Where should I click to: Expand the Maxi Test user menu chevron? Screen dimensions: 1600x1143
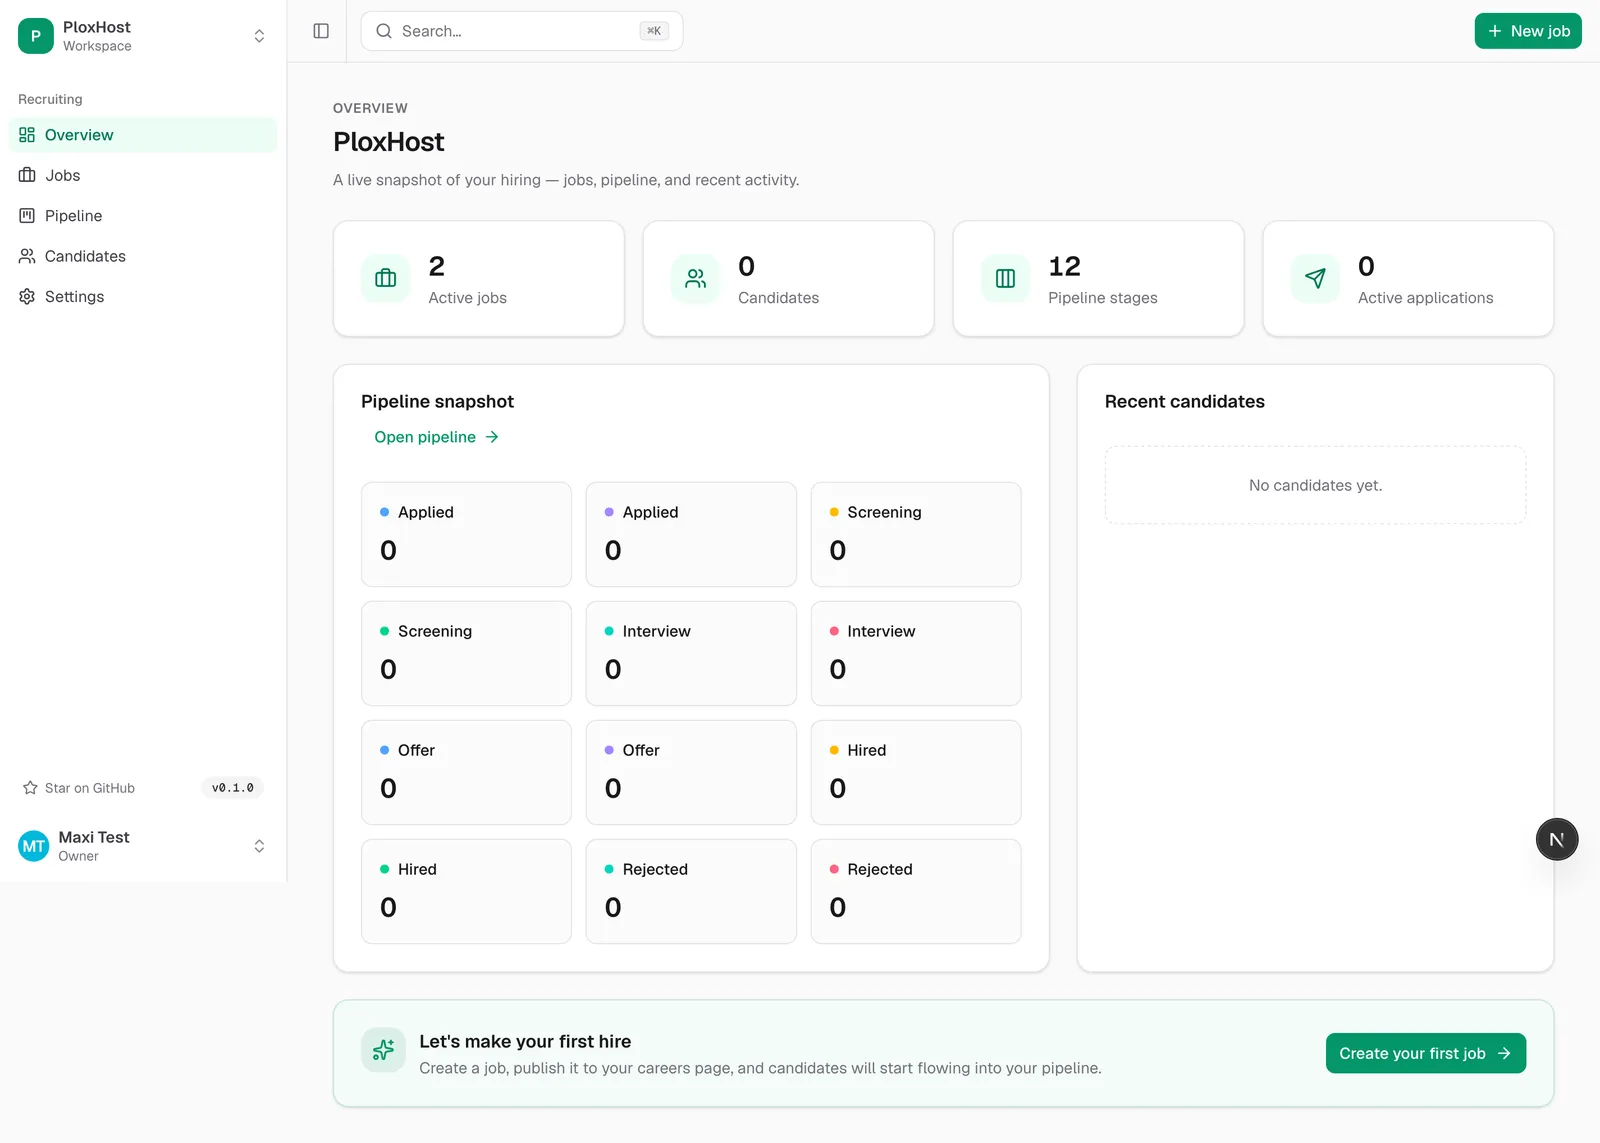pyautogui.click(x=259, y=846)
